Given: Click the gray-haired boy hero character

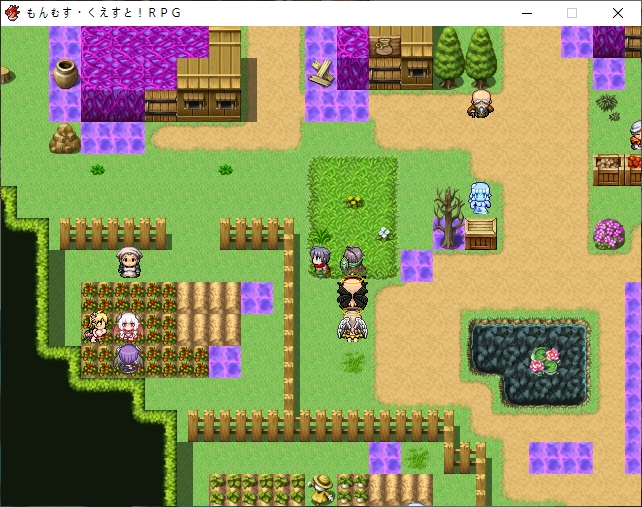Looking at the screenshot, I should pos(320,262).
